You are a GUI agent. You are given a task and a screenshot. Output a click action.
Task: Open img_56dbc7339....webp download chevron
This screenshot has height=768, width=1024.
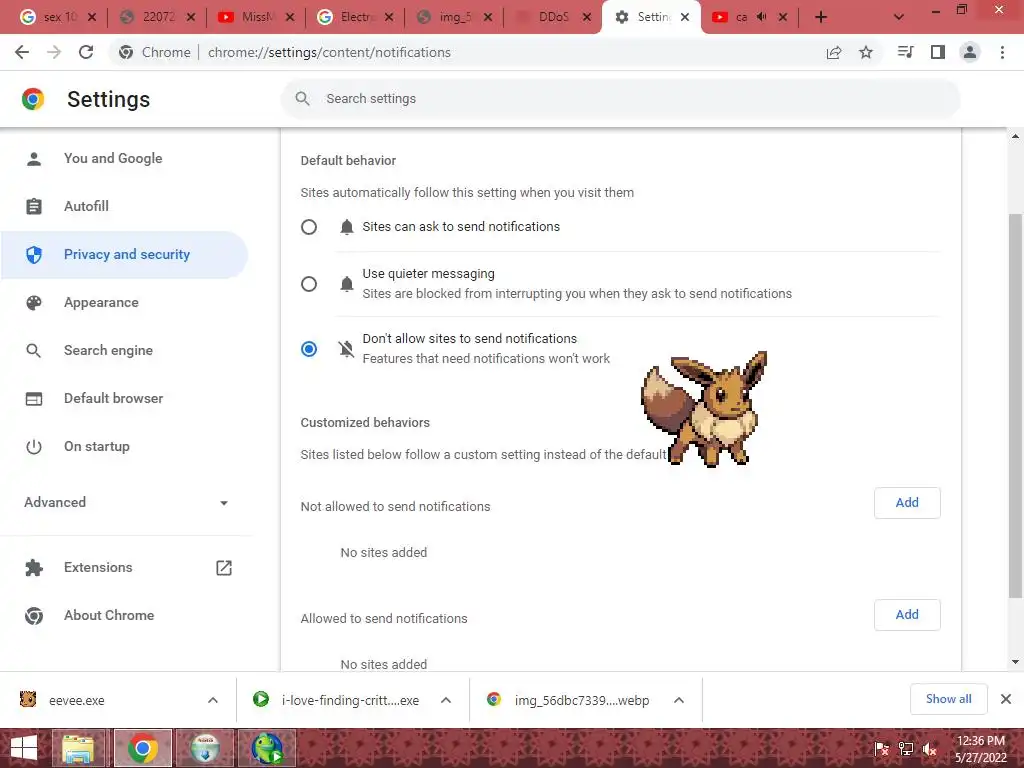[679, 700]
